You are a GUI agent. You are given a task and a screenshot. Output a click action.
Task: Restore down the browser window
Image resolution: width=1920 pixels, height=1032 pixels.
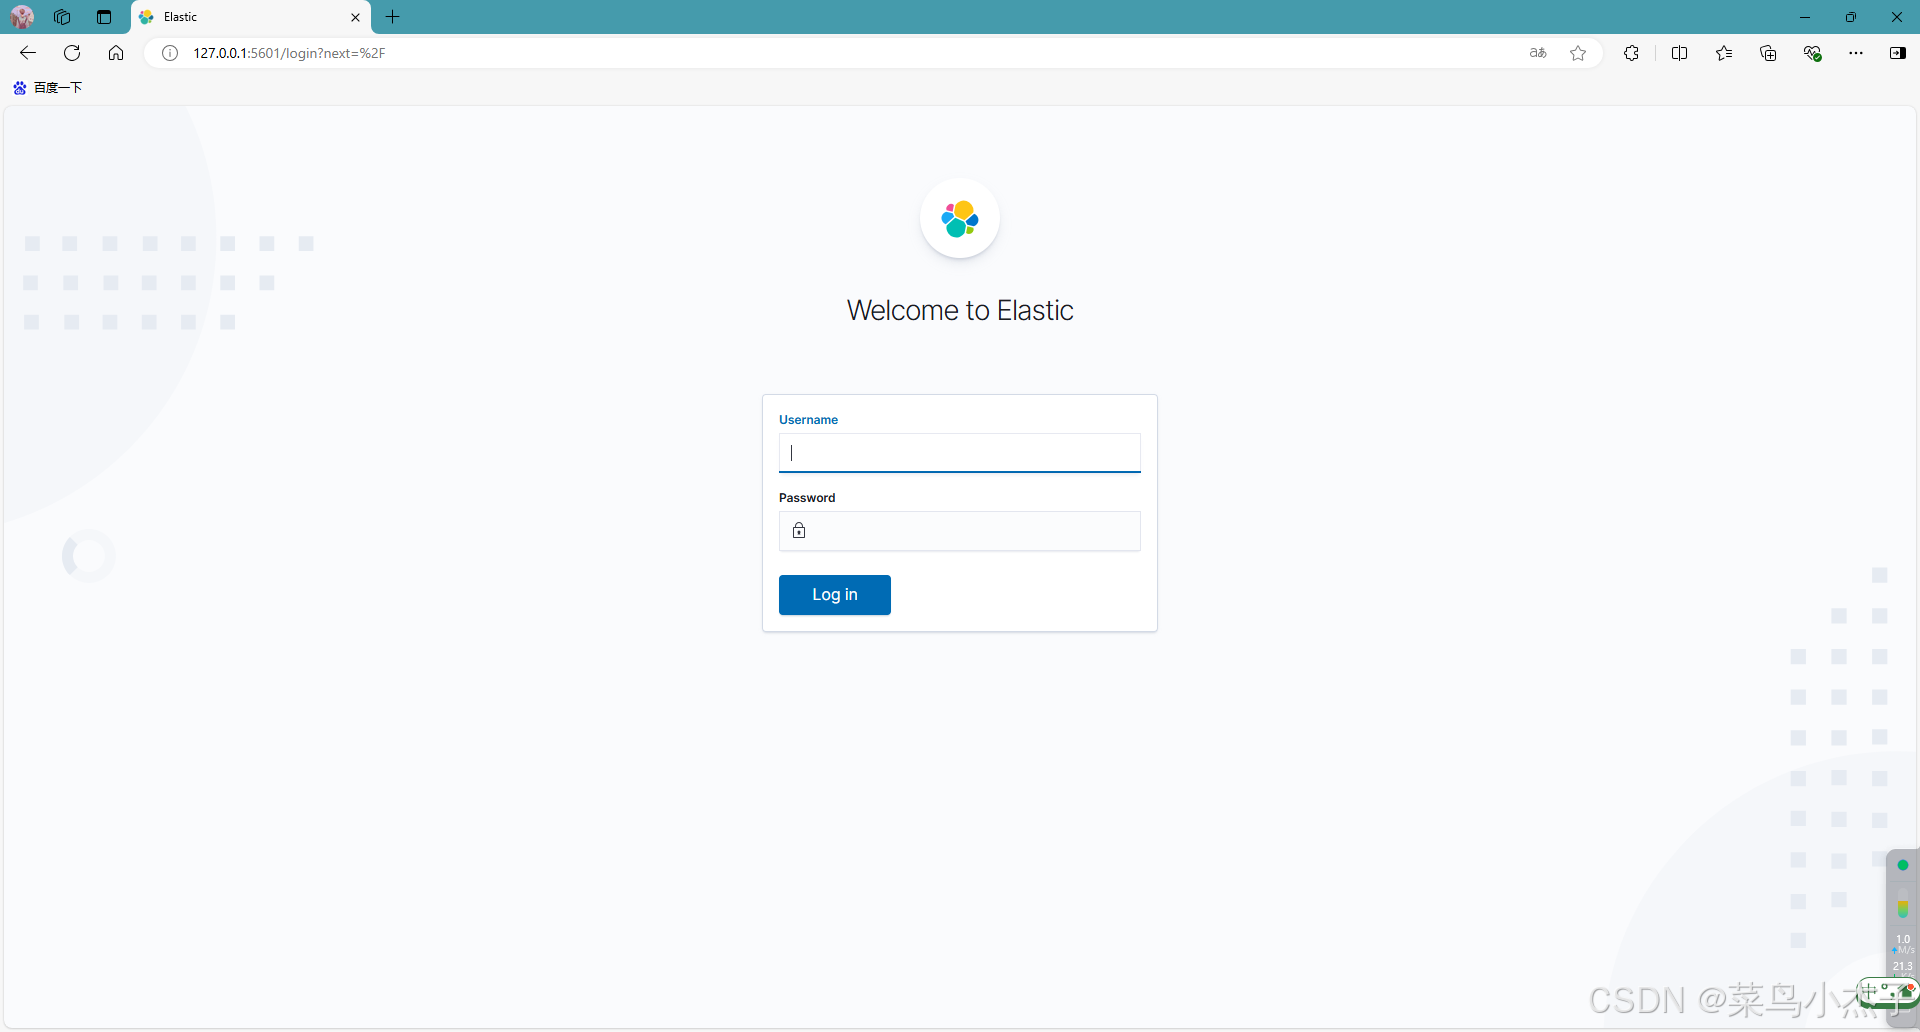pyautogui.click(x=1851, y=17)
